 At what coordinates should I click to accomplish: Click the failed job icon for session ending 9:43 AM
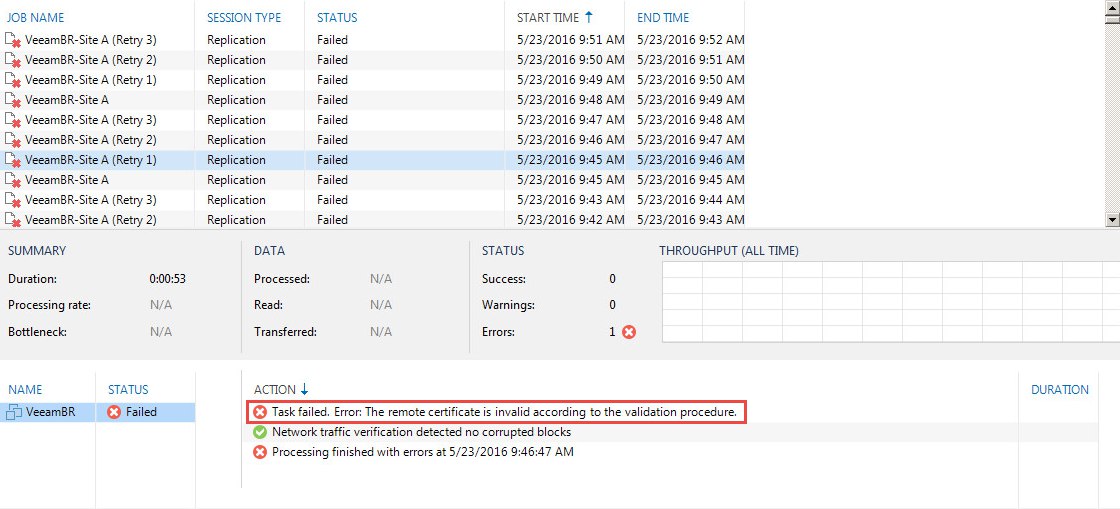click(13, 221)
